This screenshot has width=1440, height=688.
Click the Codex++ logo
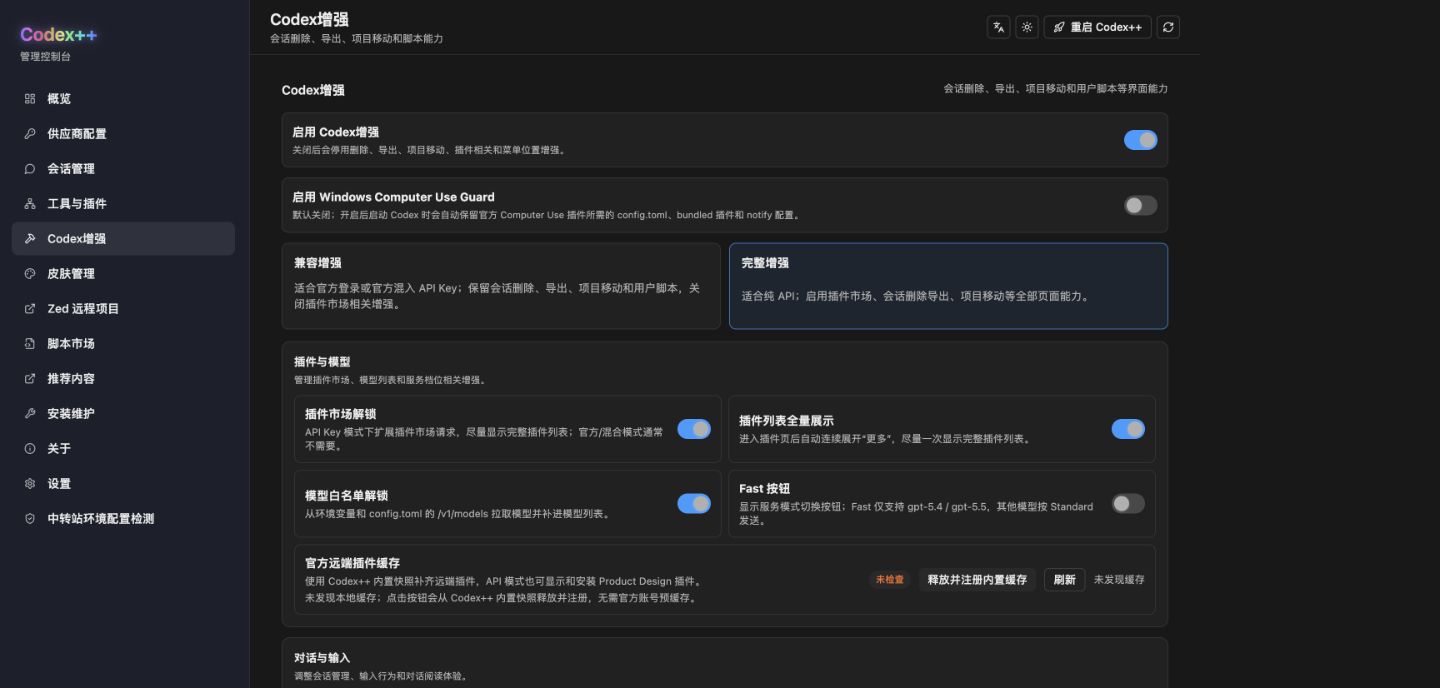[59, 35]
